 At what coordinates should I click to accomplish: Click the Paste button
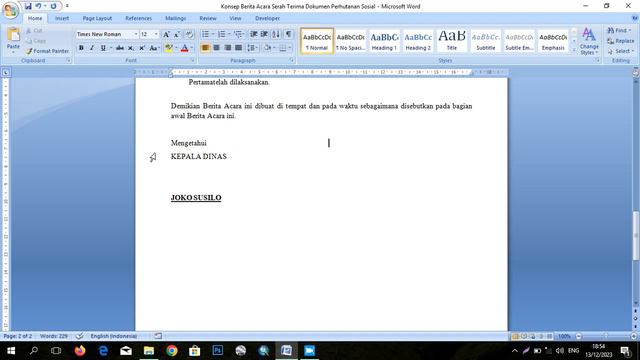point(13,39)
